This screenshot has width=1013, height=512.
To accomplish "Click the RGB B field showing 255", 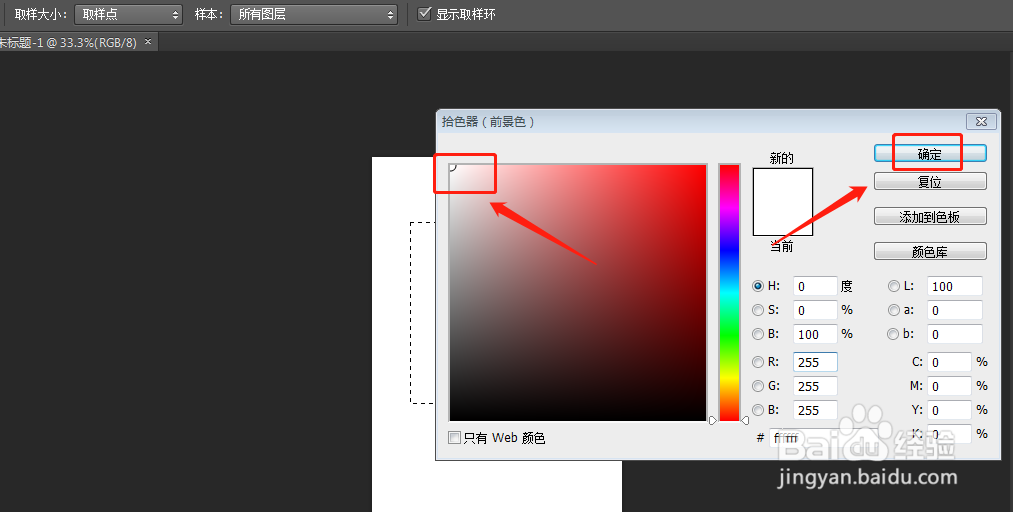I will click(815, 410).
